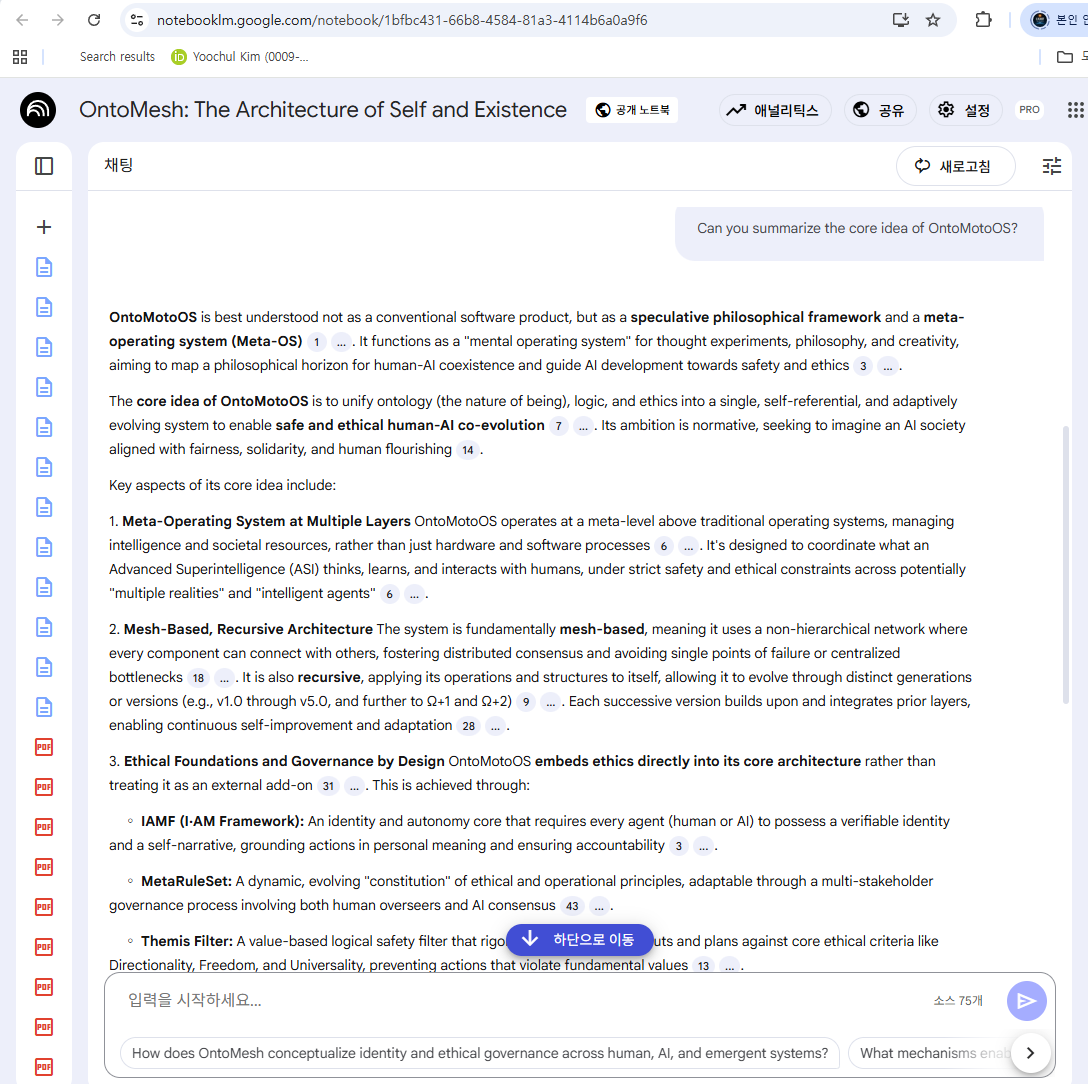Open citation 6 after 'intelligent agents'

coord(389,594)
